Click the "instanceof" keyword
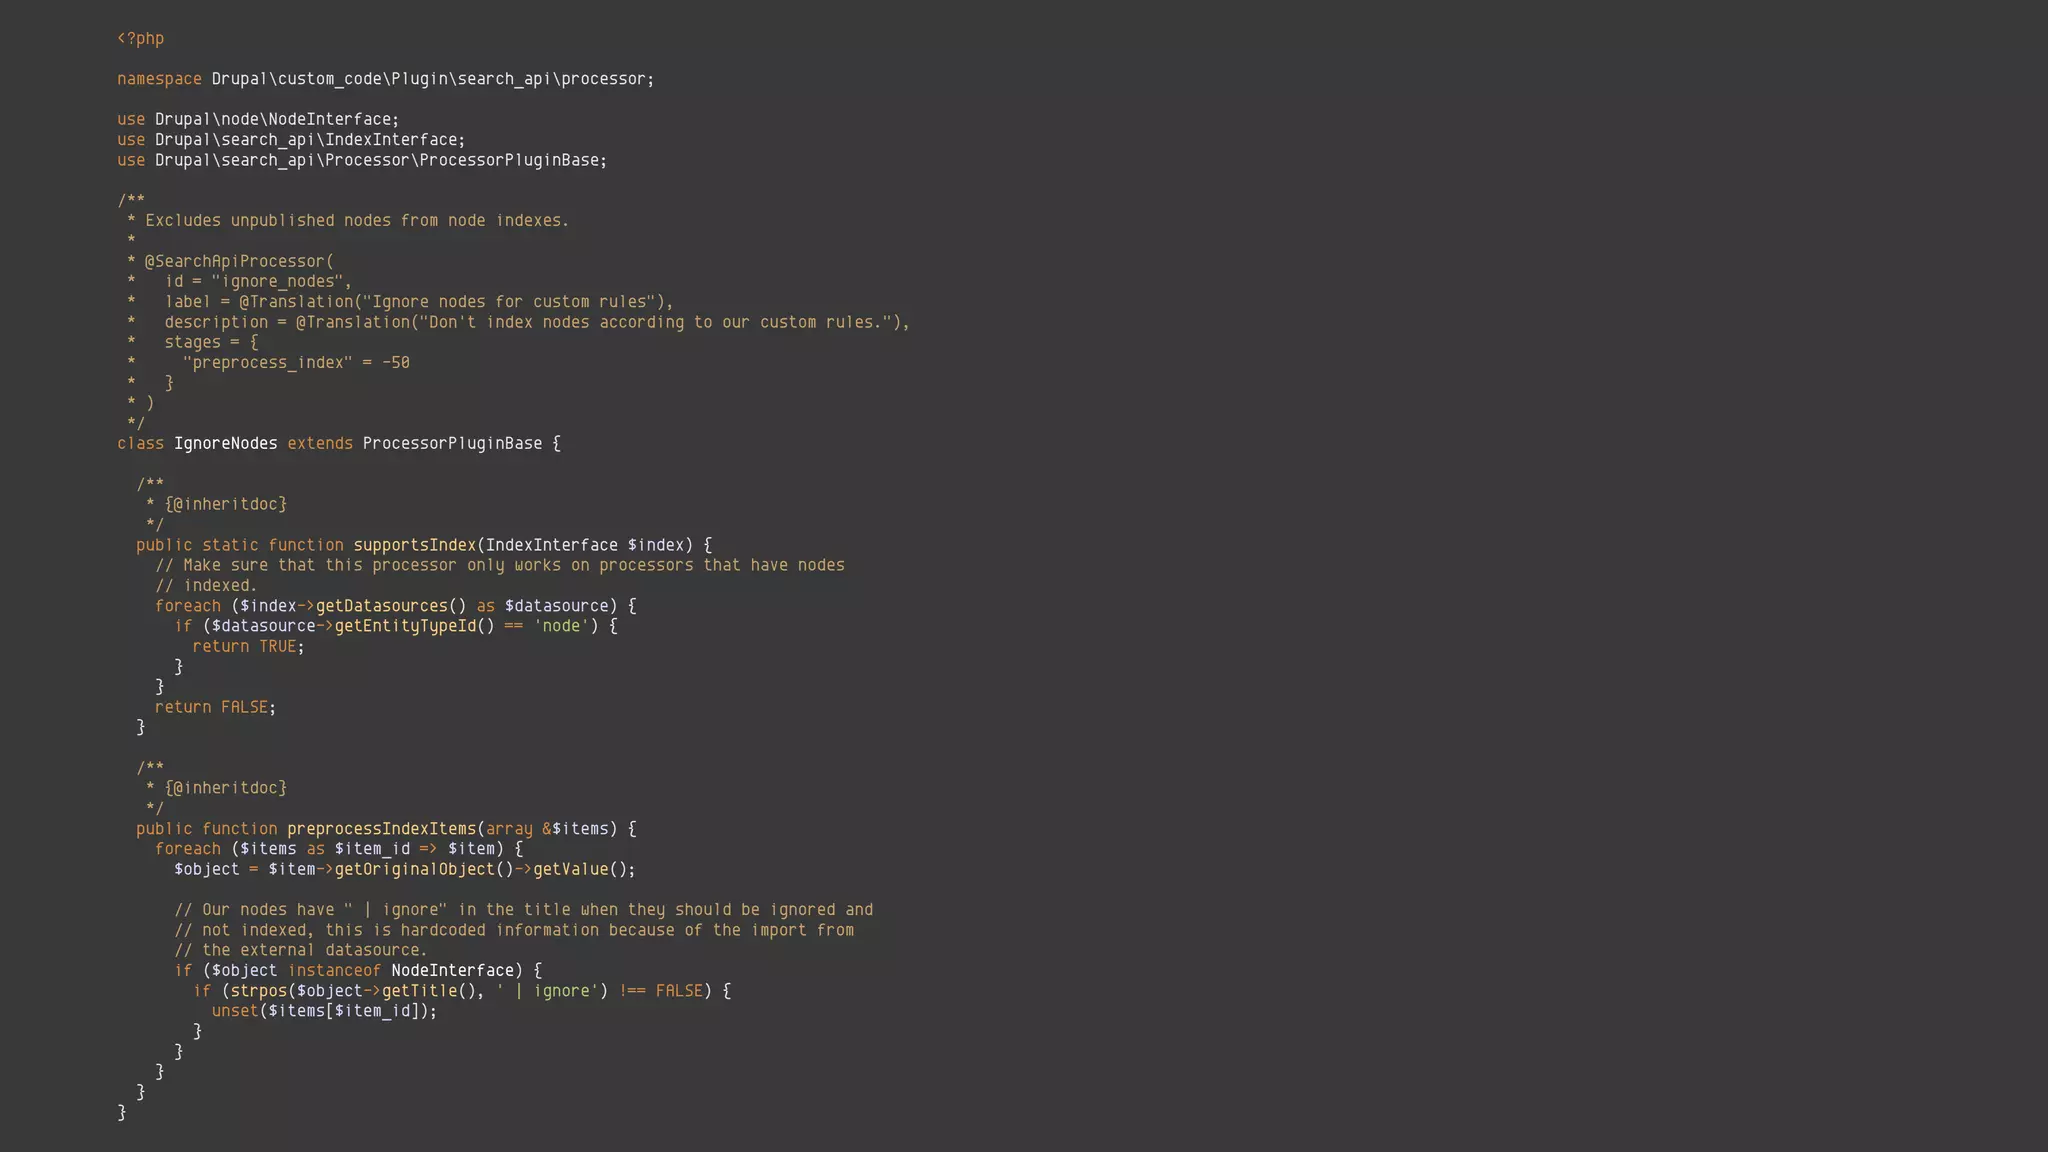Viewport: 2048px width, 1152px height. [x=334, y=971]
